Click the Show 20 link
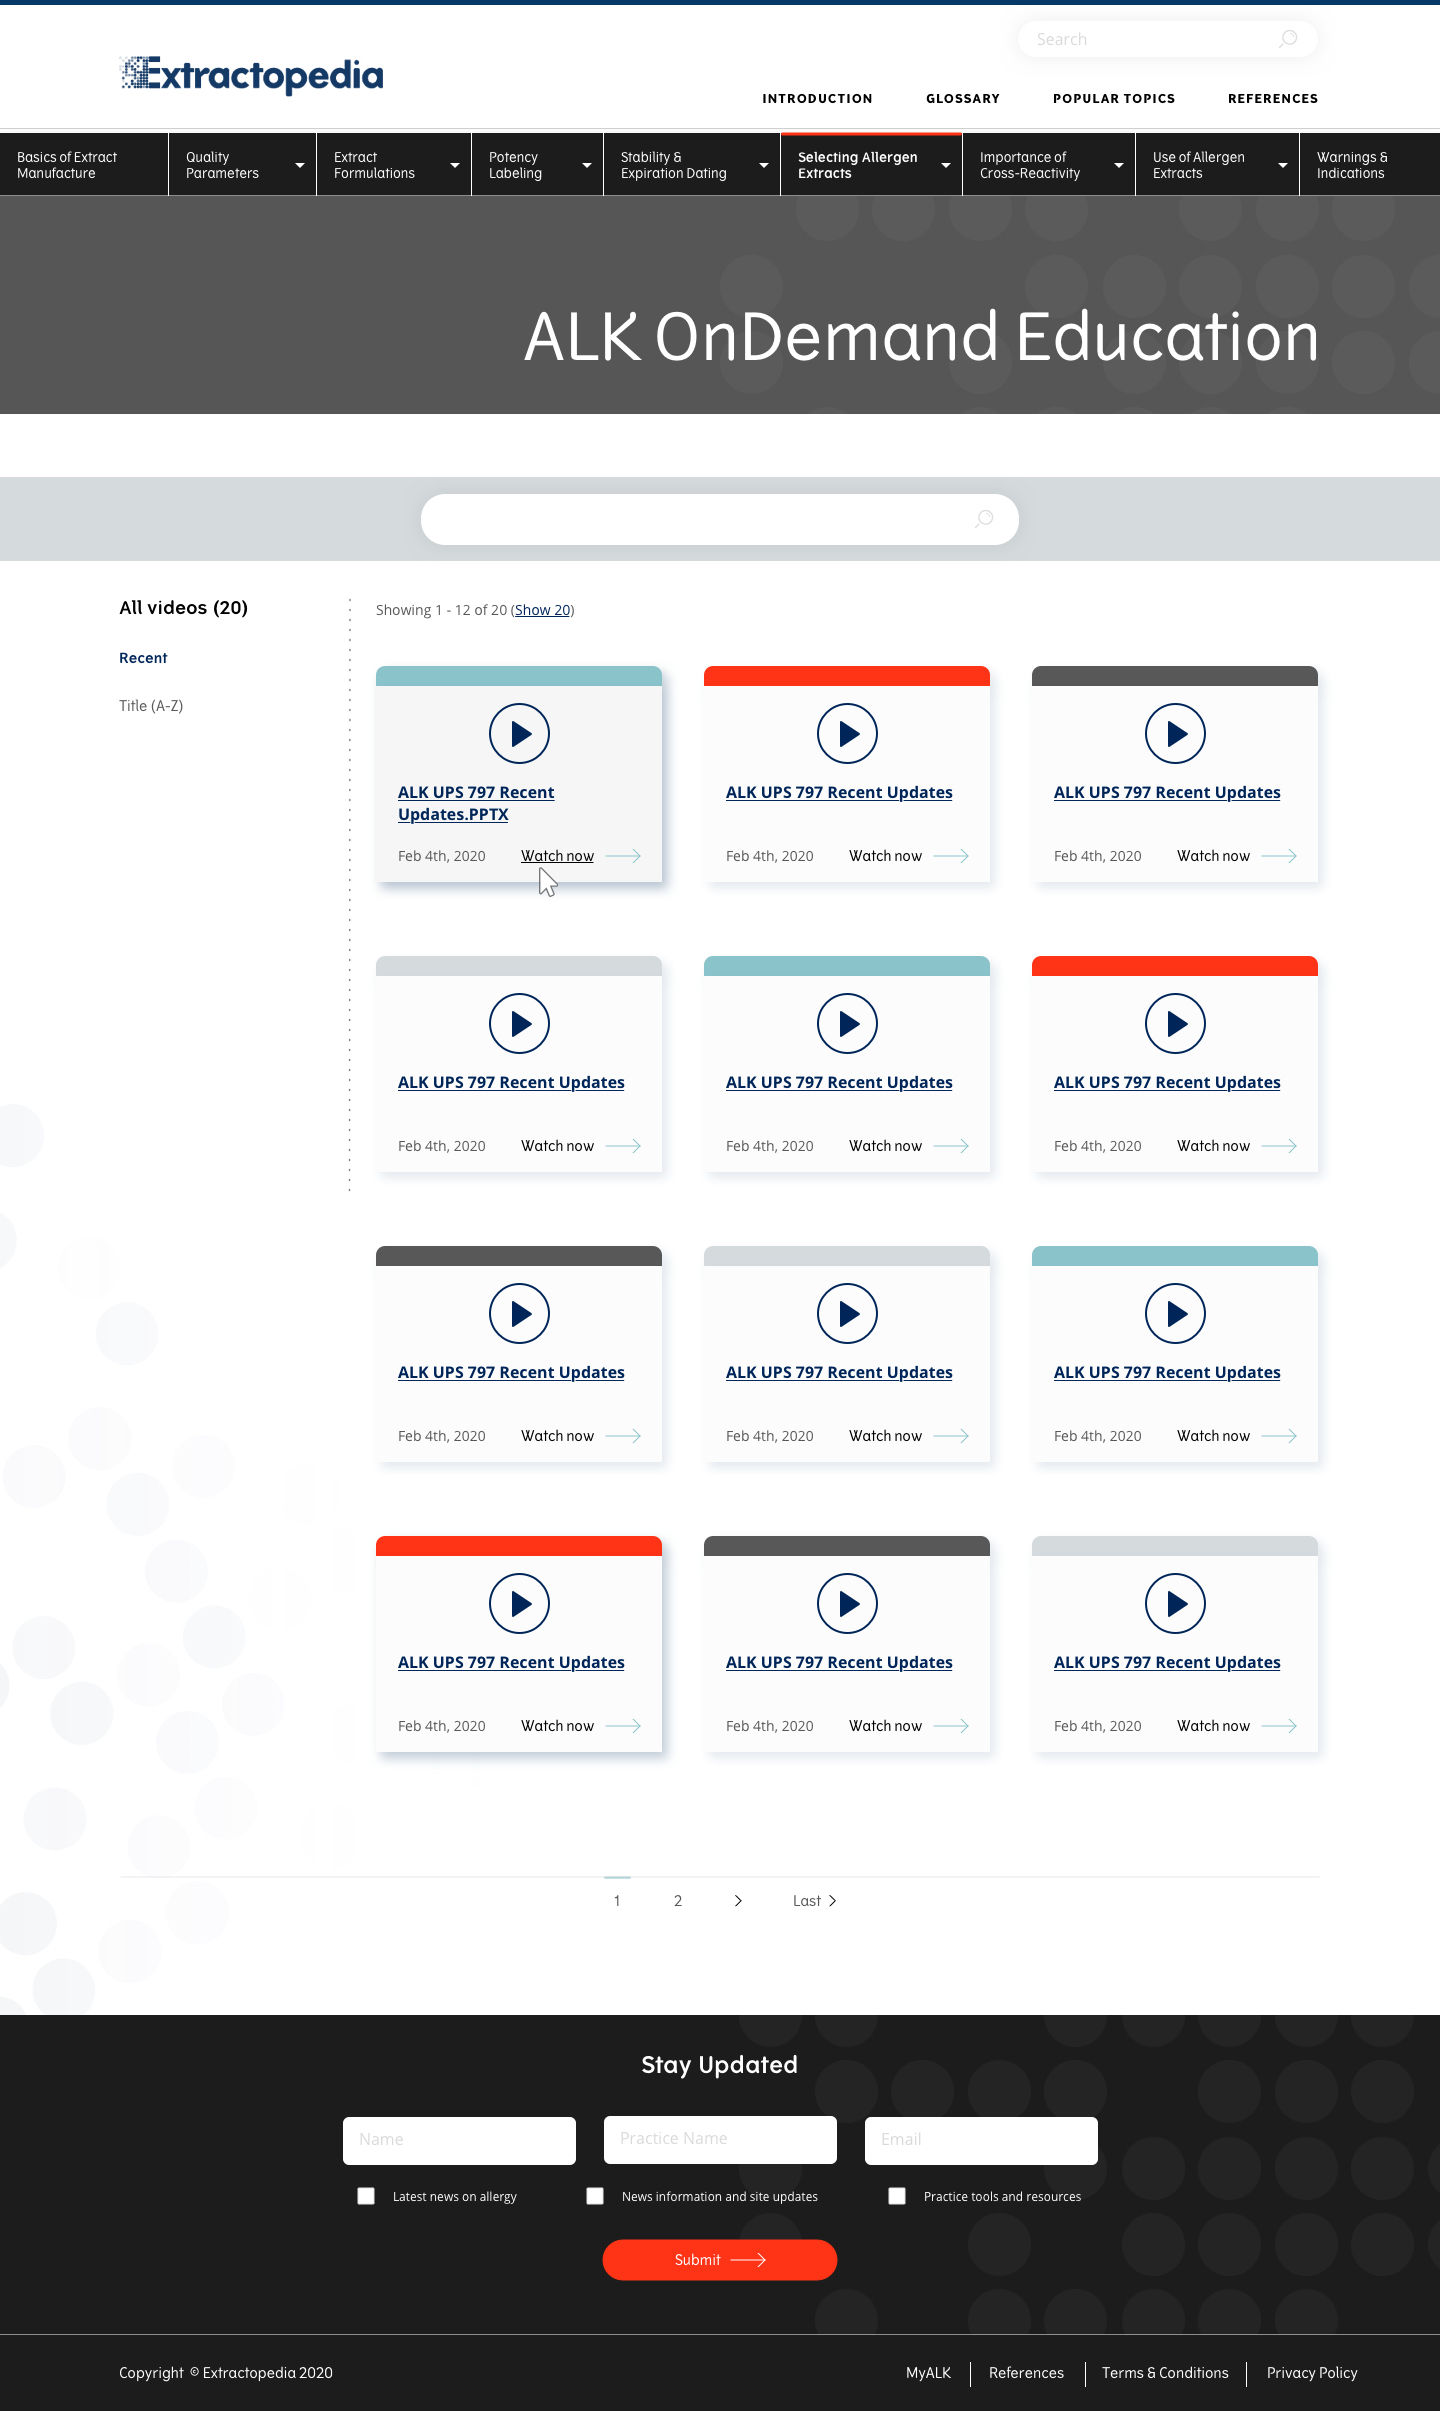Viewport: 1440px width, 2411px height. point(543,610)
